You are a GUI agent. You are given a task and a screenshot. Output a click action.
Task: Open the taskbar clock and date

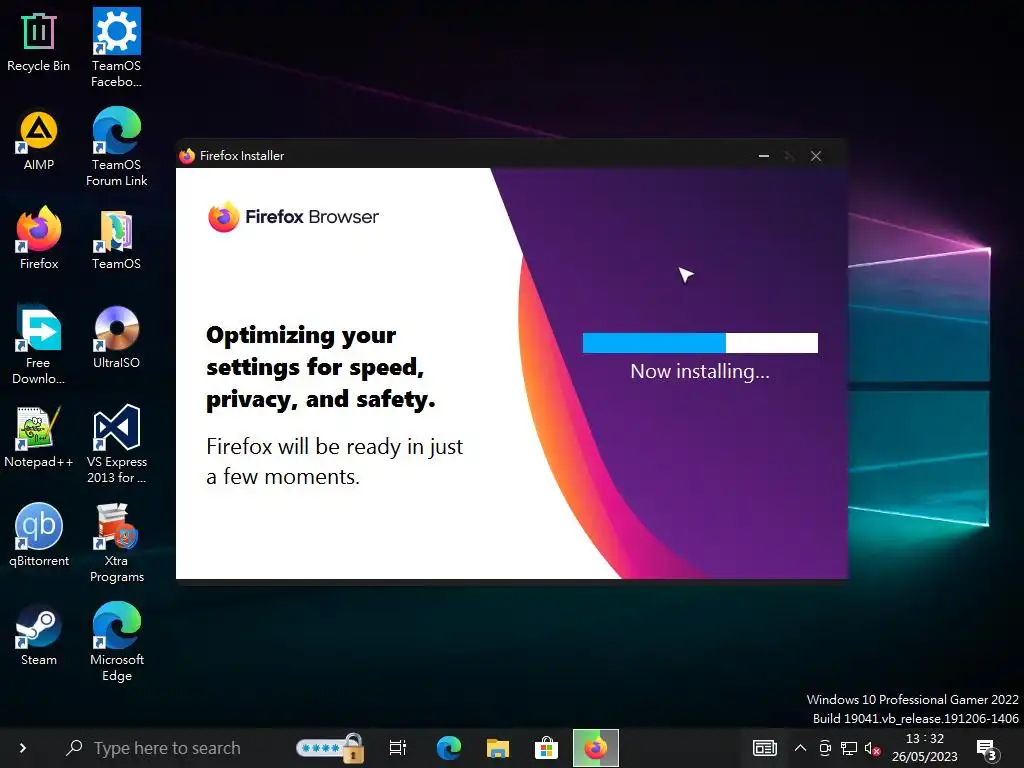click(x=925, y=748)
